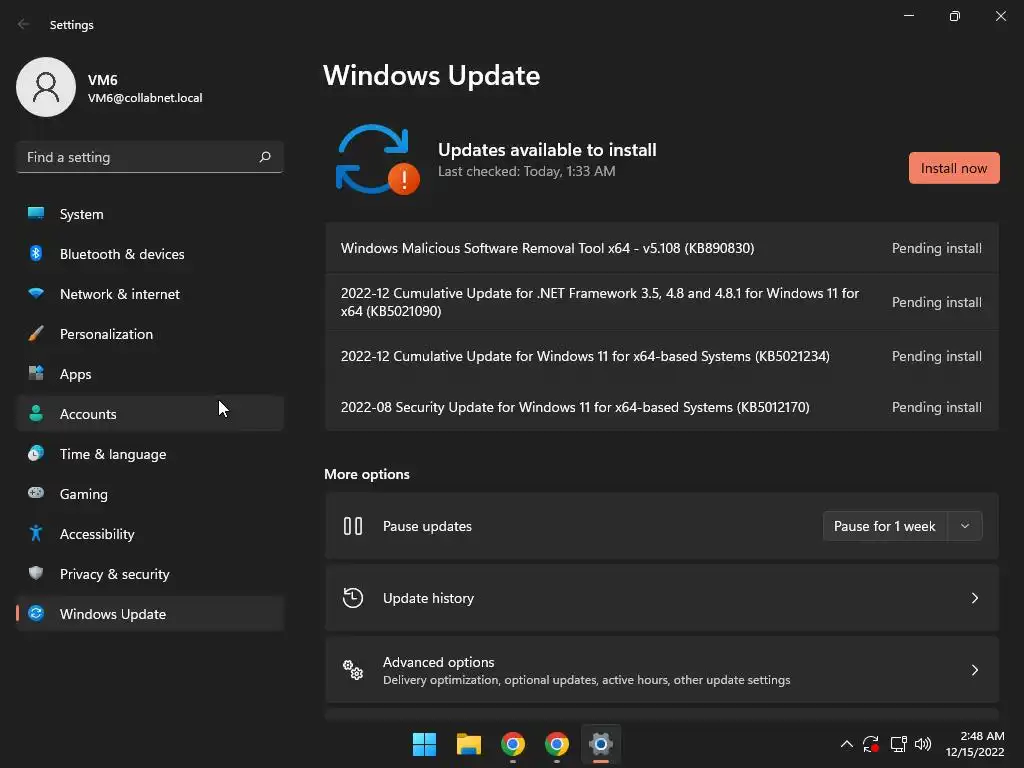1024x768 pixels.
Task: Click the Time & language globe icon
Action: [x=36, y=453]
